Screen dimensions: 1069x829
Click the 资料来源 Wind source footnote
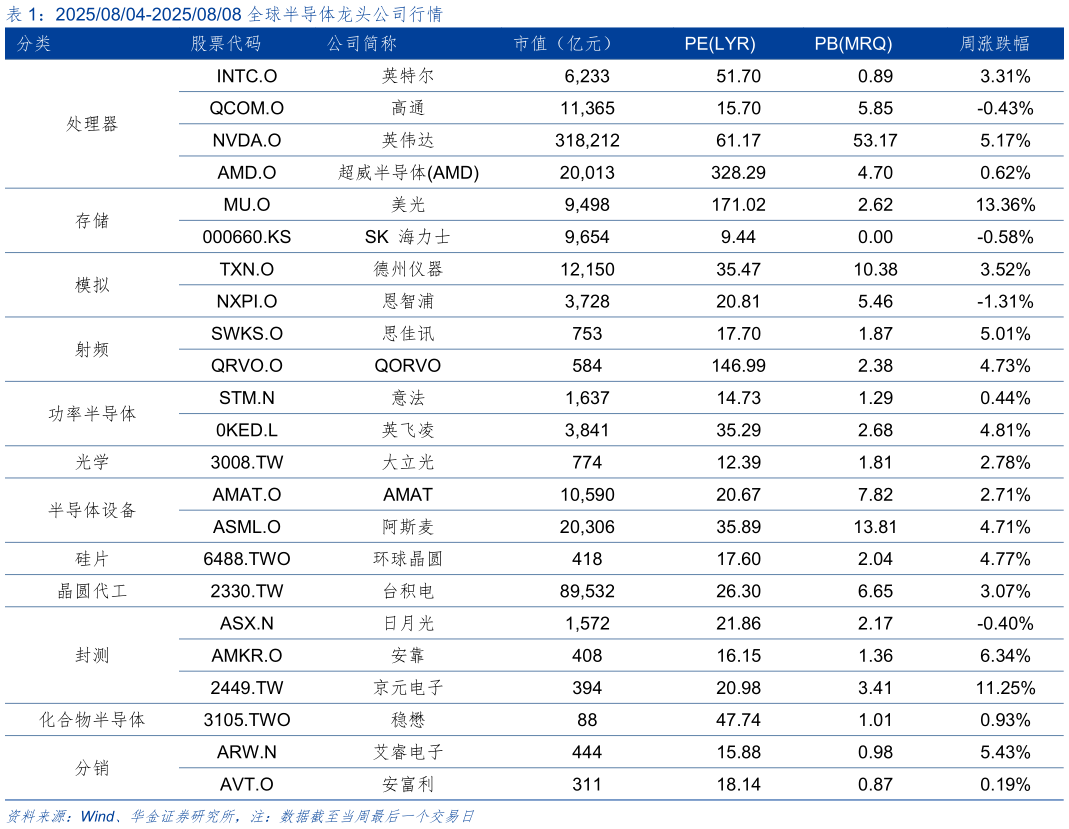240,816
